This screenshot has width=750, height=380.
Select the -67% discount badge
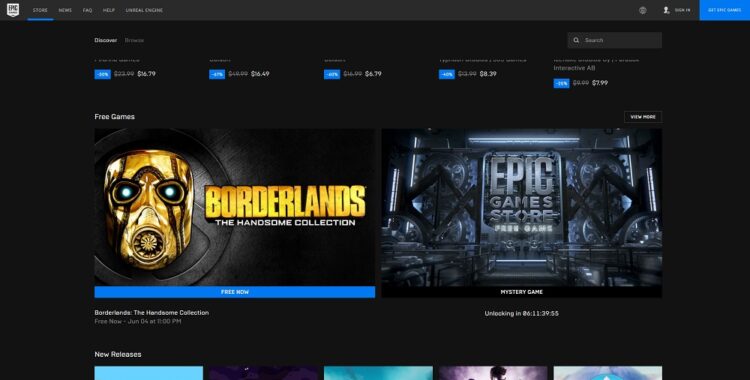[217, 74]
